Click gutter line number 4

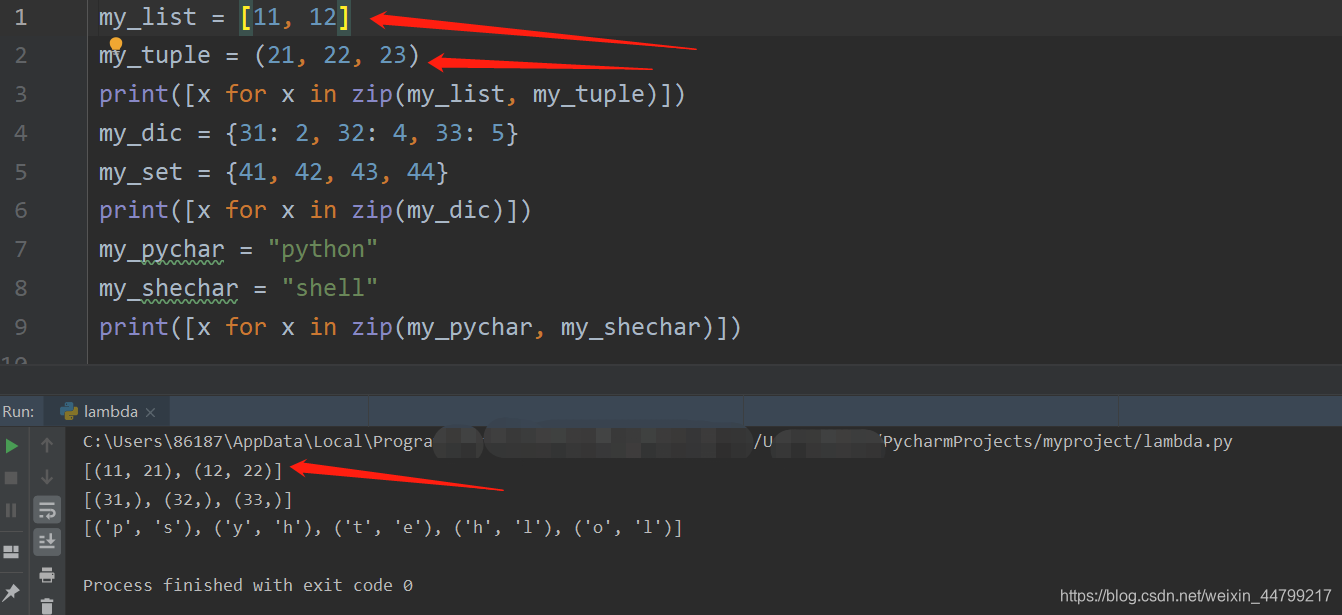click(21, 133)
